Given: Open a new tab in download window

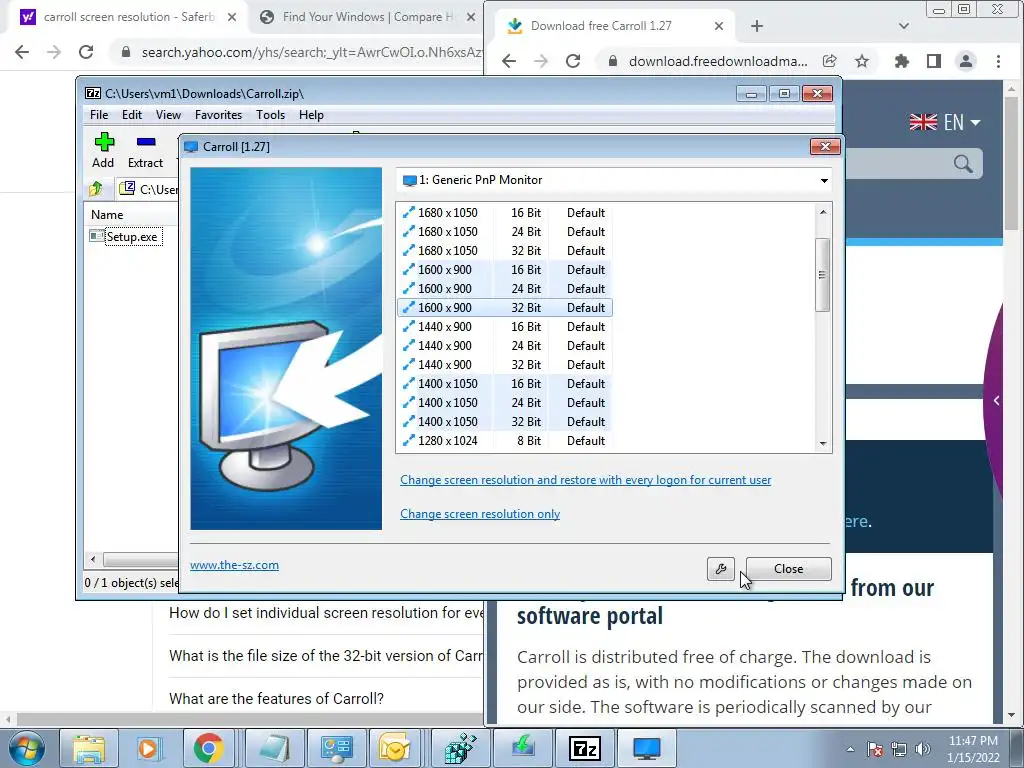Looking at the screenshot, I should (757, 26).
